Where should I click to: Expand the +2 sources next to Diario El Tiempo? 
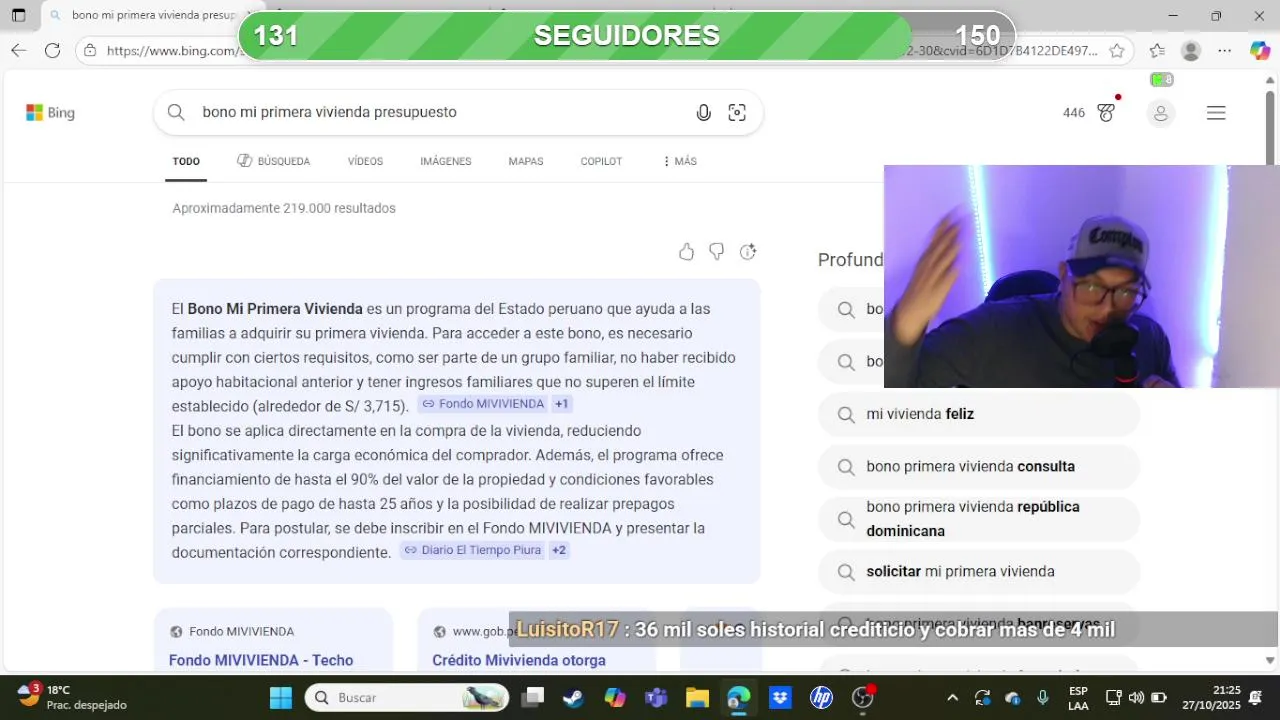click(559, 550)
